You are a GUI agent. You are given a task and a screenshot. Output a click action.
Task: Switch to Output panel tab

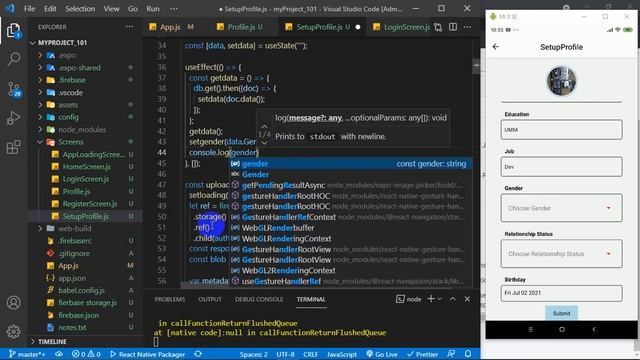(x=210, y=299)
